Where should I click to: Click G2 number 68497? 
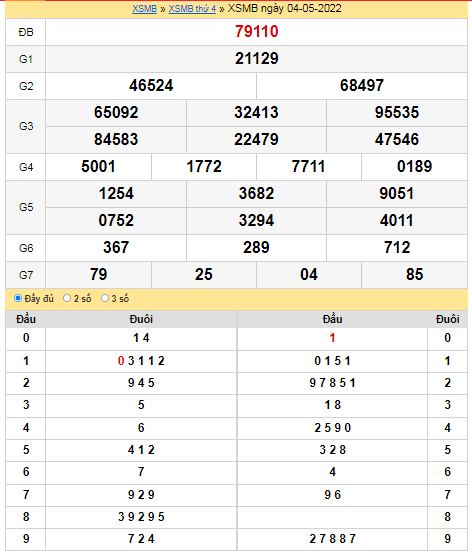click(362, 86)
